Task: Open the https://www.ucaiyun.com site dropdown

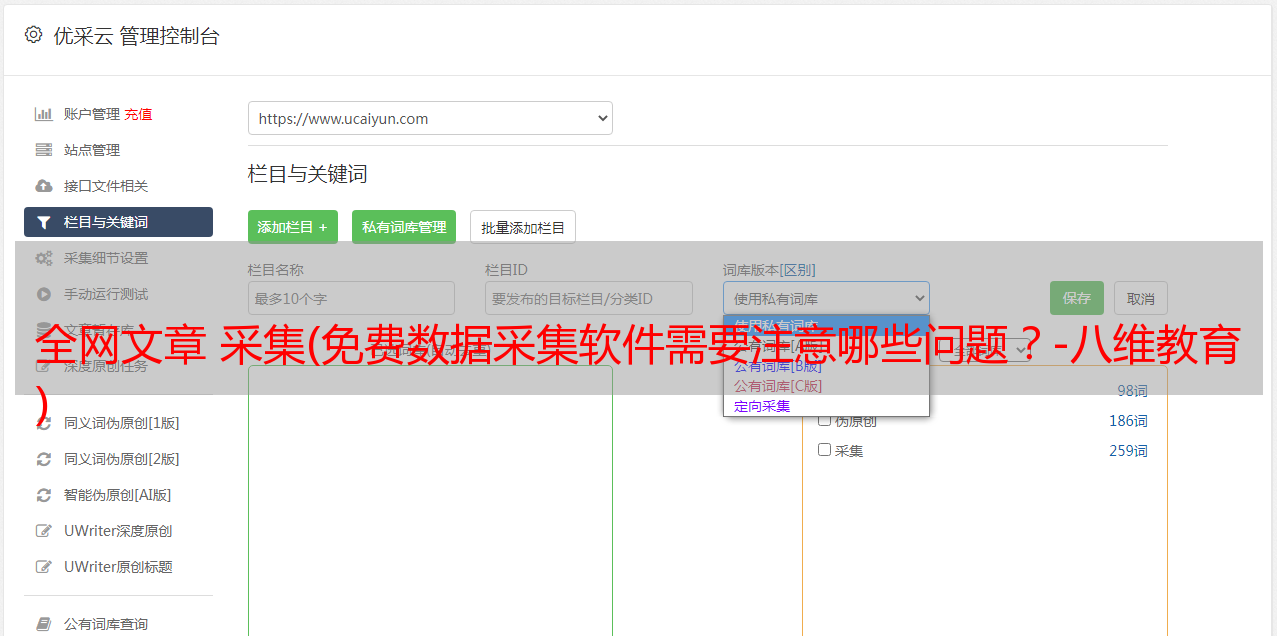Action: [430, 118]
